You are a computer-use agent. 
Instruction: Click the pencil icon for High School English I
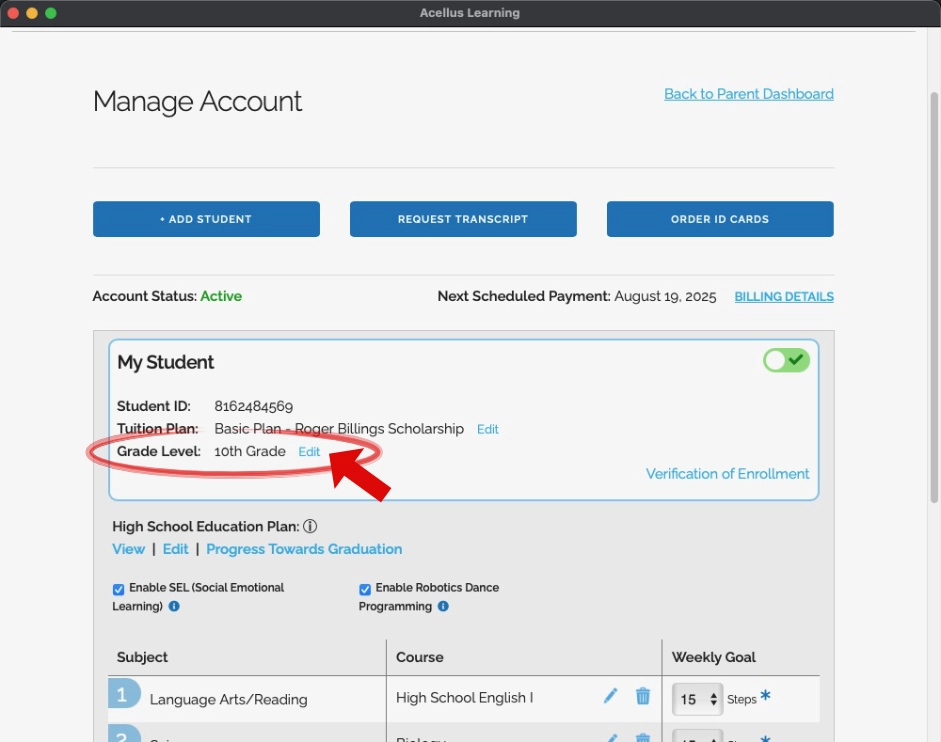tap(611, 696)
